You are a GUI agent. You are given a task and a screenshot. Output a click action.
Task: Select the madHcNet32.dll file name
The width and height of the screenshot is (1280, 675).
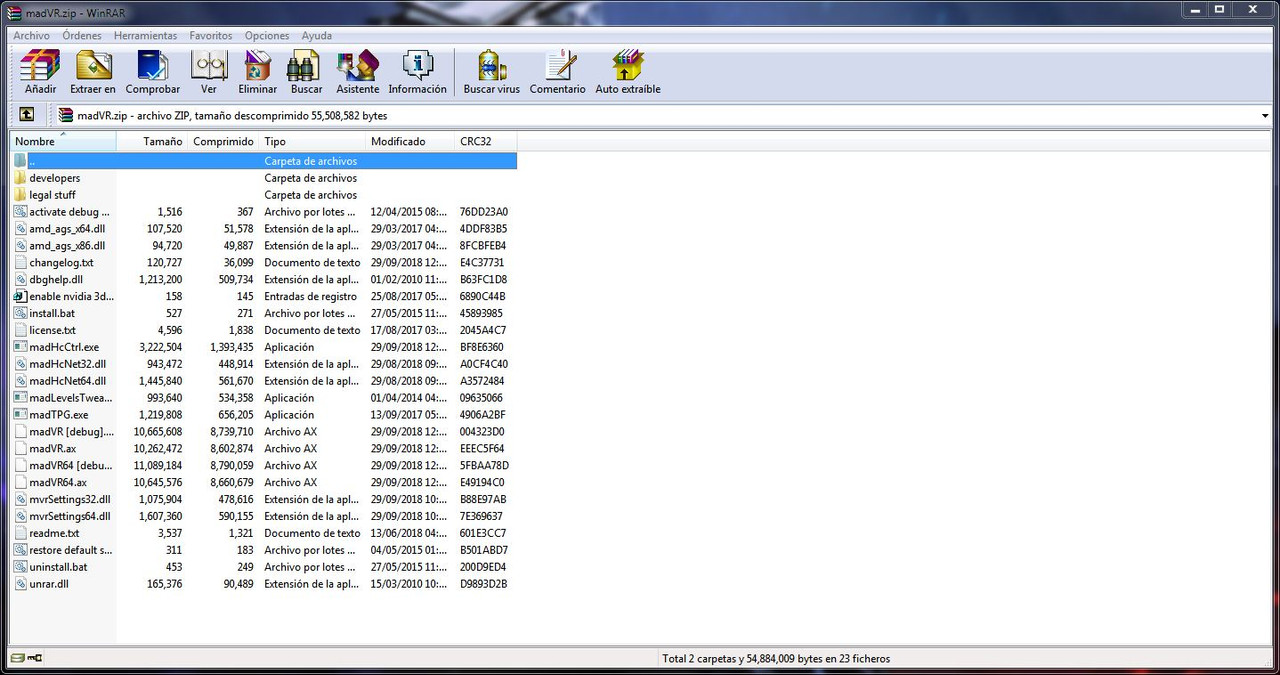(67, 364)
